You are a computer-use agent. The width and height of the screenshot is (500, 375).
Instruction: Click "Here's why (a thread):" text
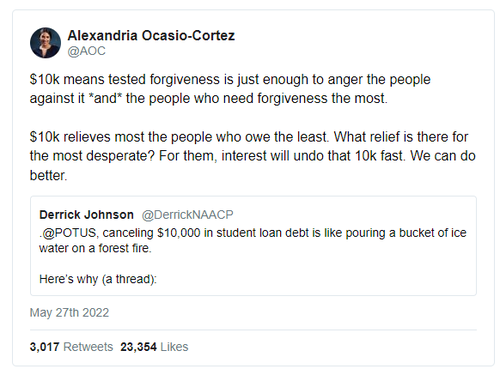(x=98, y=279)
